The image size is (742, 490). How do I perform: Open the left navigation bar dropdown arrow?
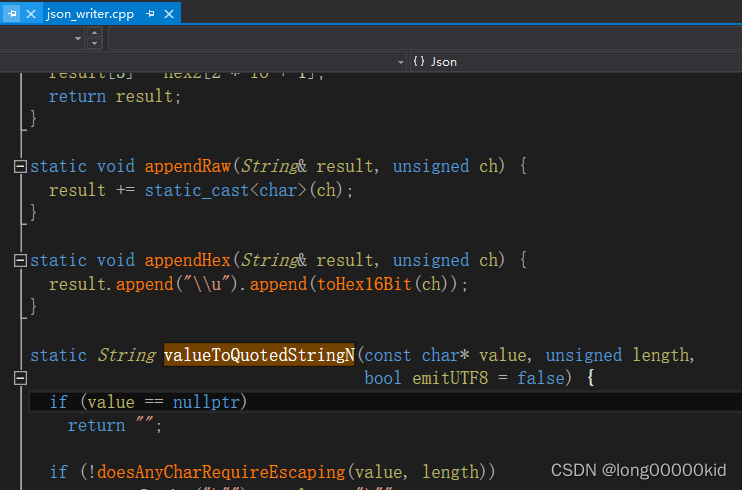[x=401, y=62]
